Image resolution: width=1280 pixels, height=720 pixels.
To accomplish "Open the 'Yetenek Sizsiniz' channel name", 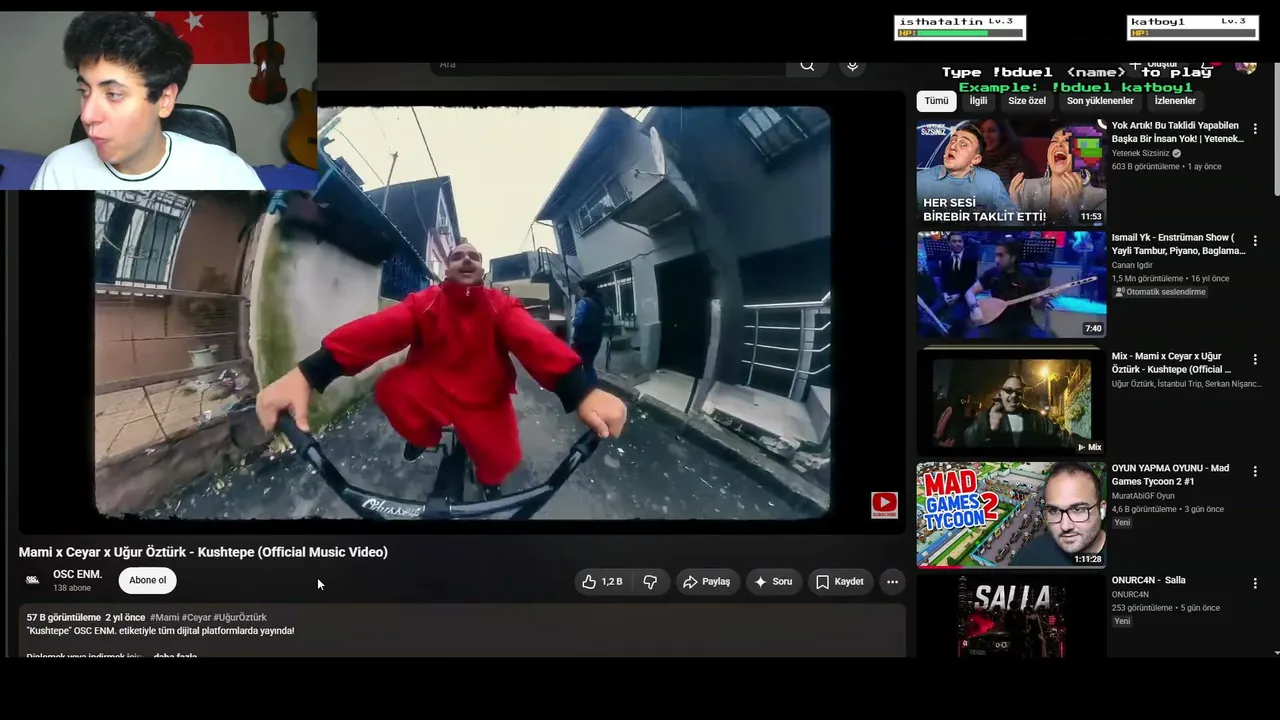I will pos(1140,154).
